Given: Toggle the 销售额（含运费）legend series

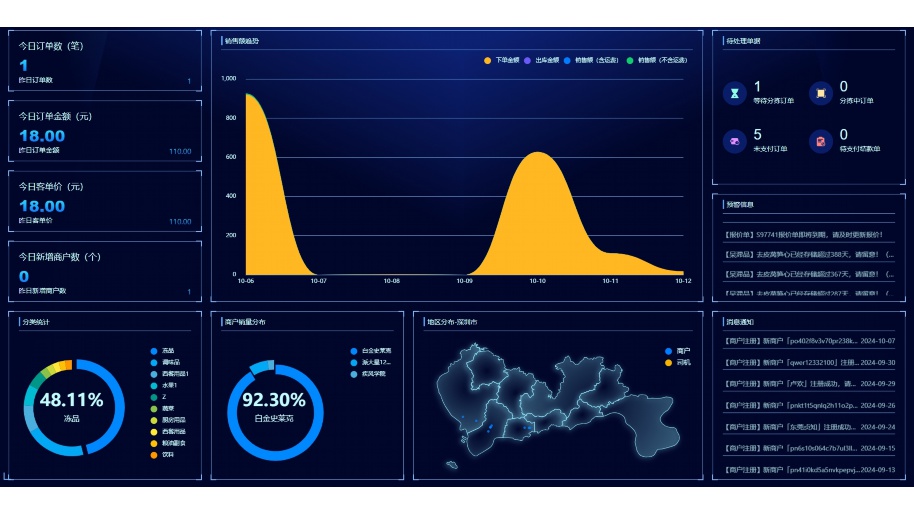Looking at the screenshot, I should coord(590,61).
